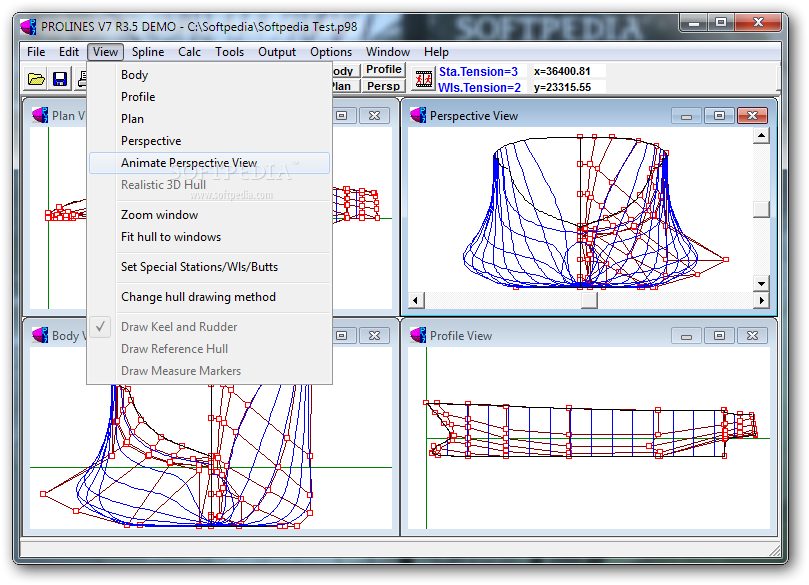This screenshot has width=809, height=585.
Task: Click the Plan View window icon
Action: coord(40,116)
